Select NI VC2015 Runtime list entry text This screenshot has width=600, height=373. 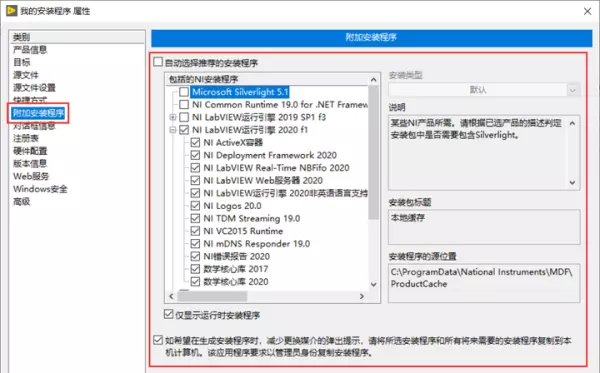click(243, 231)
